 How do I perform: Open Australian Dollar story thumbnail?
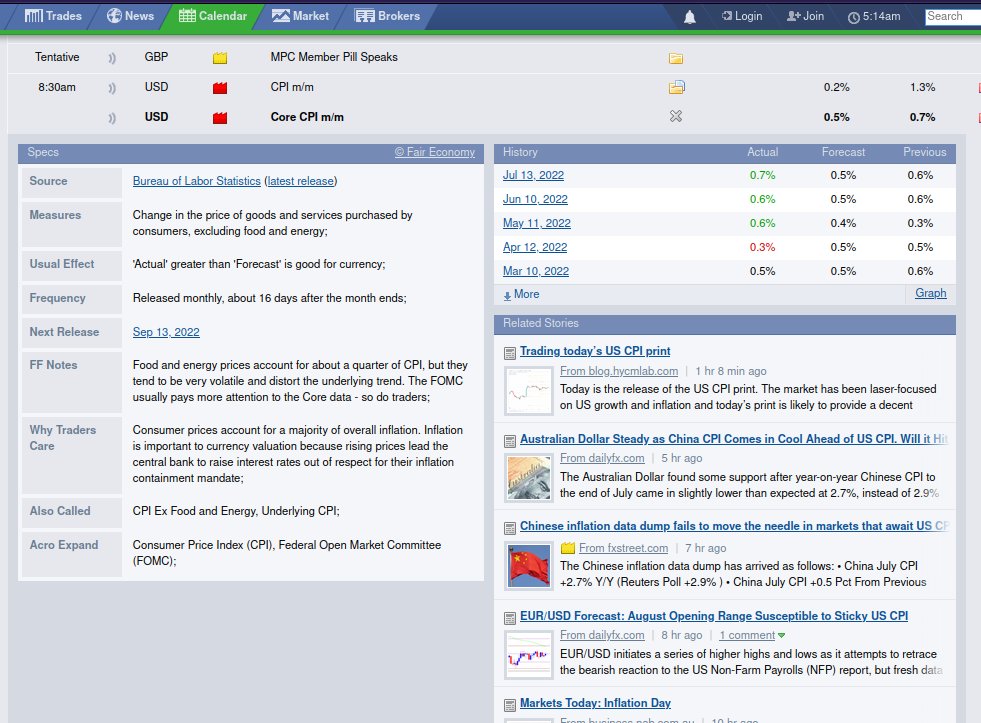pyautogui.click(x=529, y=478)
